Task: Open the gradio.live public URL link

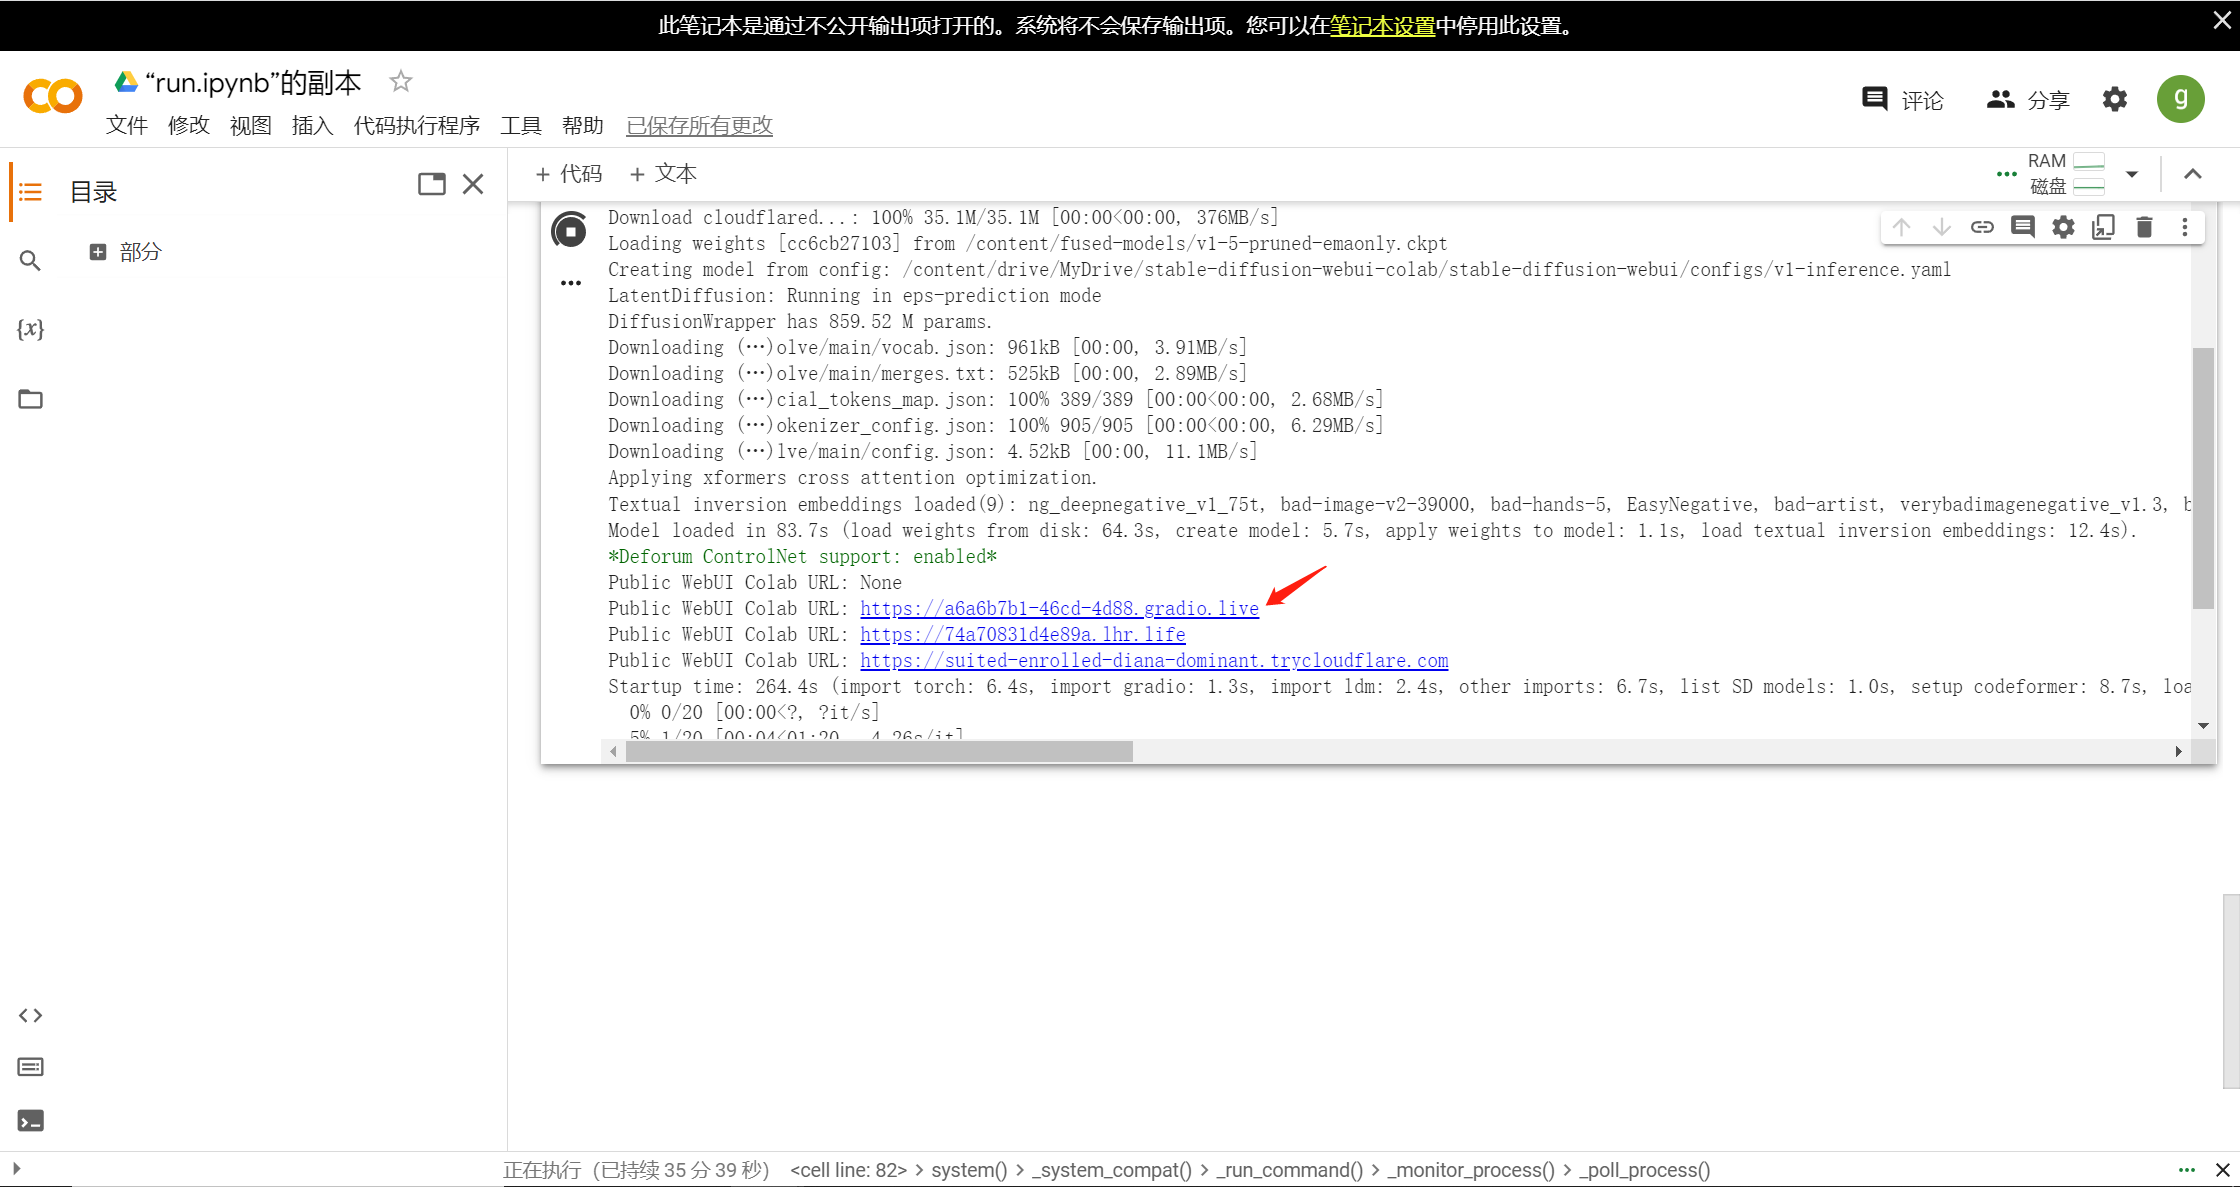Action: tap(1058, 608)
